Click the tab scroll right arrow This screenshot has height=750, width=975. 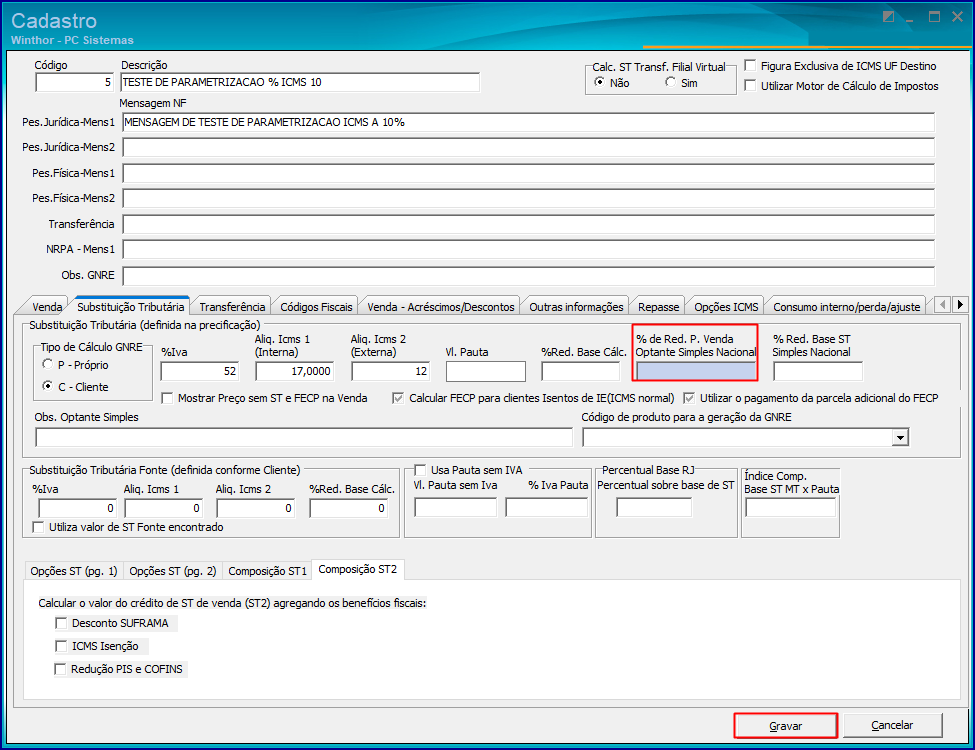(960, 305)
